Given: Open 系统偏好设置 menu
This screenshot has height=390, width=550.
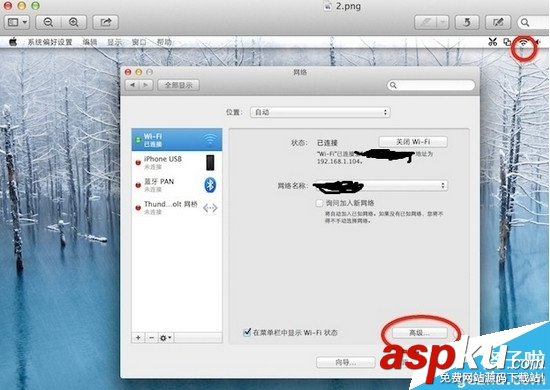Looking at the screenshot, I should [50, 42].
